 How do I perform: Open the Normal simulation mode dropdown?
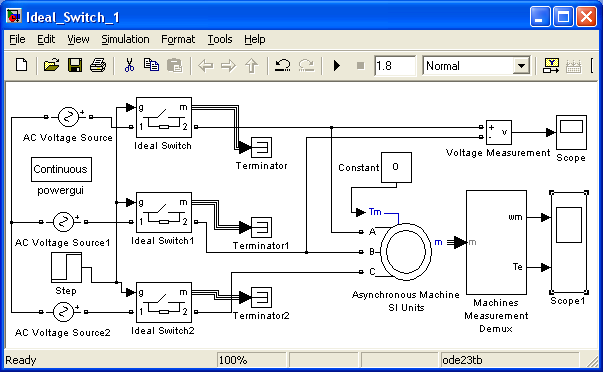[521, 66]
